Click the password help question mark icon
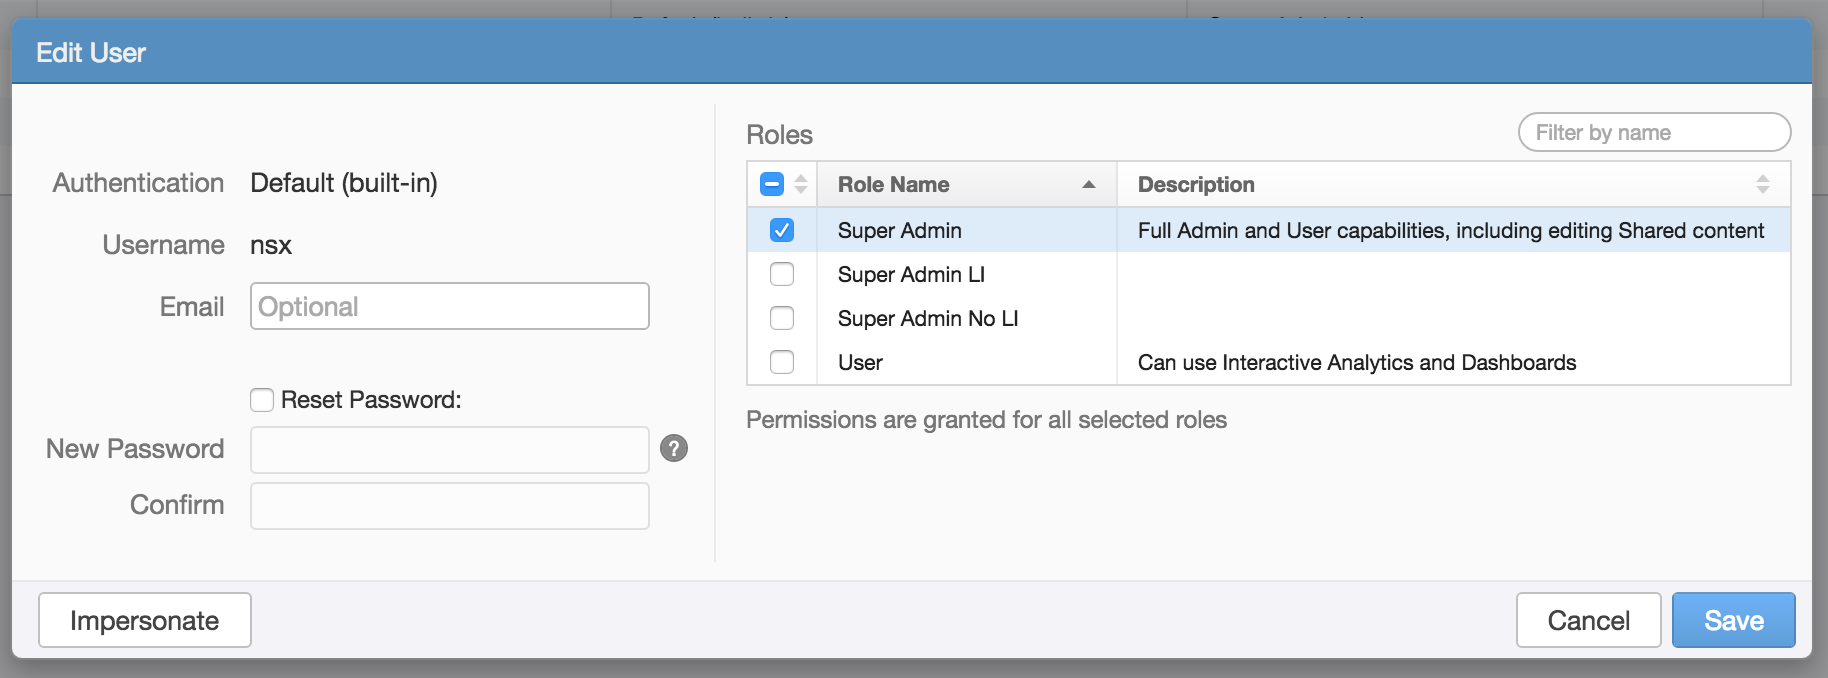 coord(674,449)
